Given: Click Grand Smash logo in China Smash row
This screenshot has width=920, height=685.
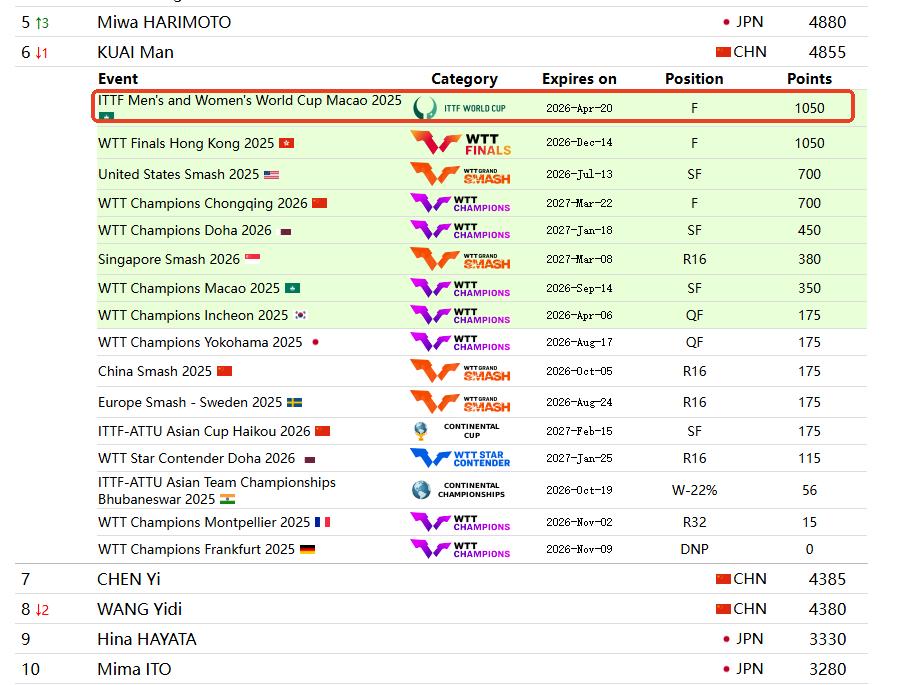Looking at the screenshot, I should (461, 371).
